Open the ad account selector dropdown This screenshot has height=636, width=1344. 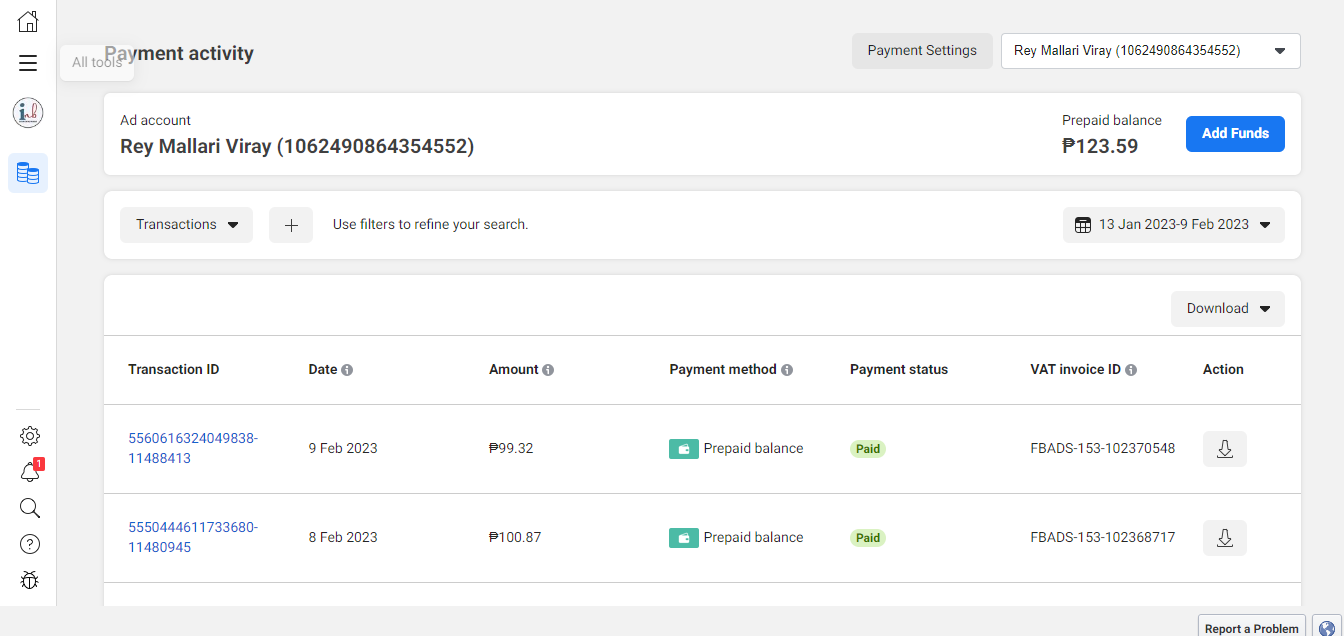point(1150,51)
